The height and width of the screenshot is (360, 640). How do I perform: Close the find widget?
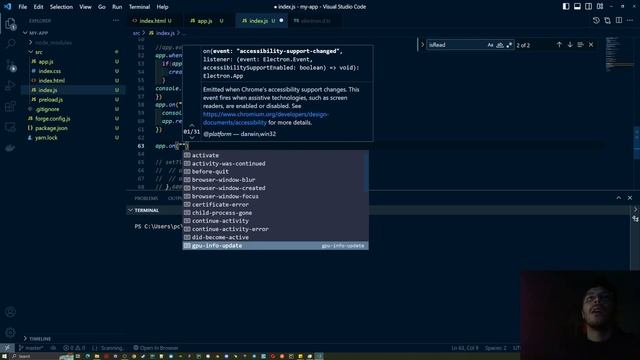tap(591, 45)
